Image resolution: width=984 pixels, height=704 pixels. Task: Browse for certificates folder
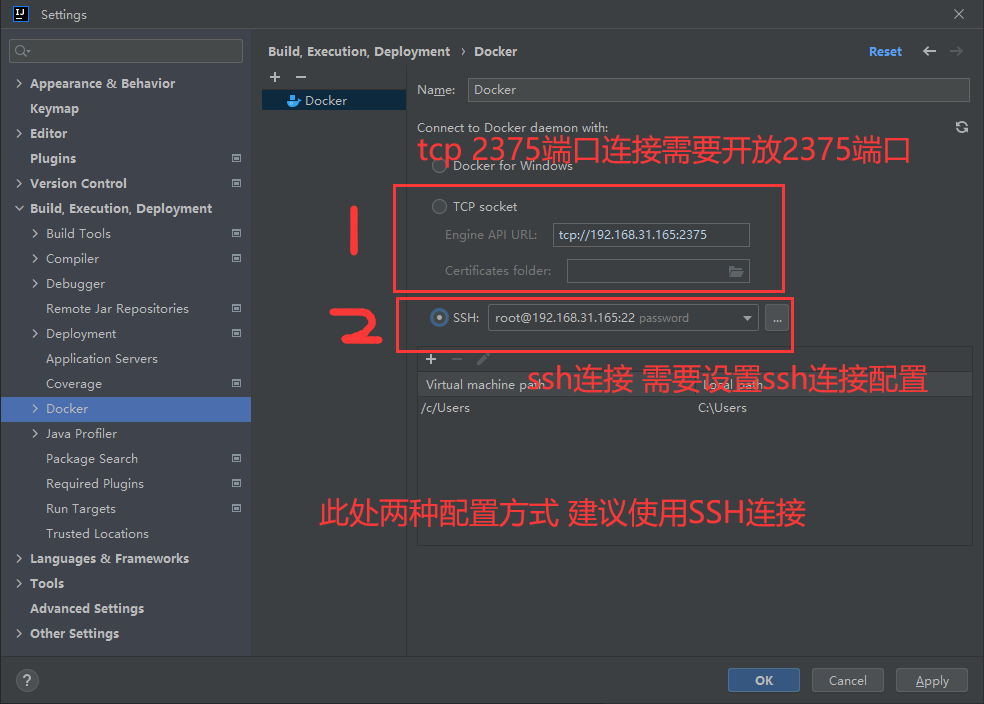(735, 271)
